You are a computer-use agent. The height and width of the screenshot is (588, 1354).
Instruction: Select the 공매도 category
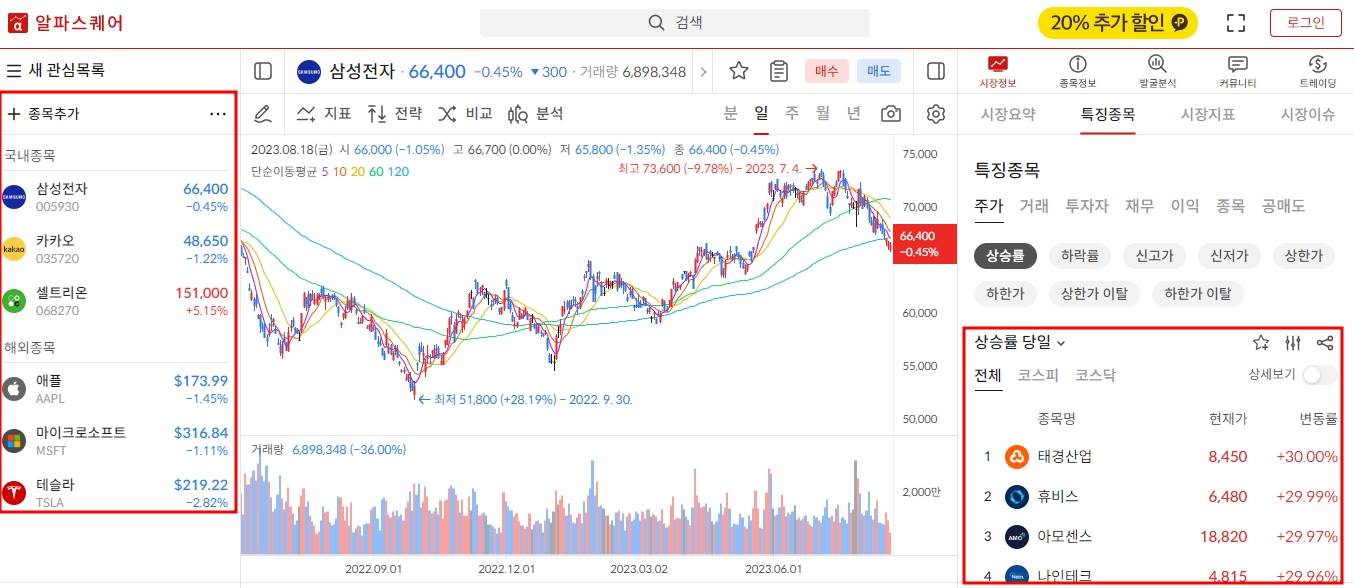click(x=1283, y=206)
